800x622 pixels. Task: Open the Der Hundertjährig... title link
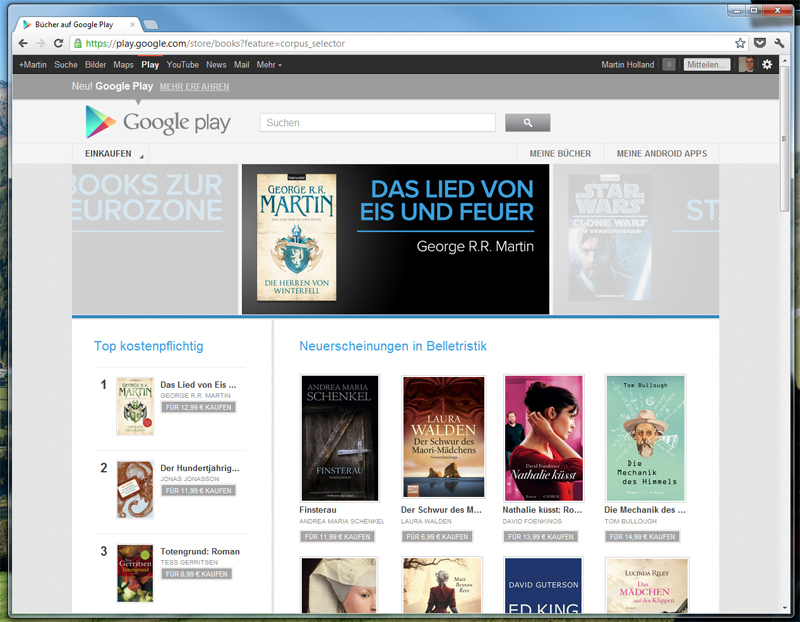[199, 468]
